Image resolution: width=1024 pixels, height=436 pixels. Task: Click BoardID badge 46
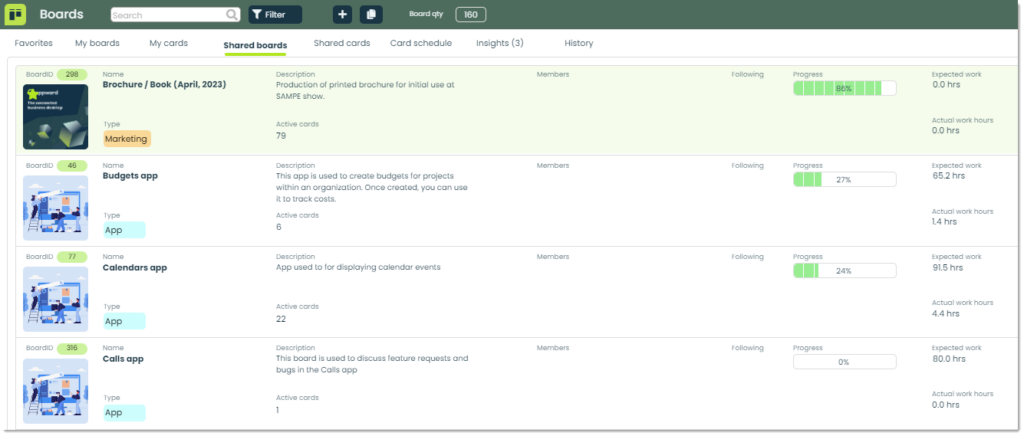[72, 166]
